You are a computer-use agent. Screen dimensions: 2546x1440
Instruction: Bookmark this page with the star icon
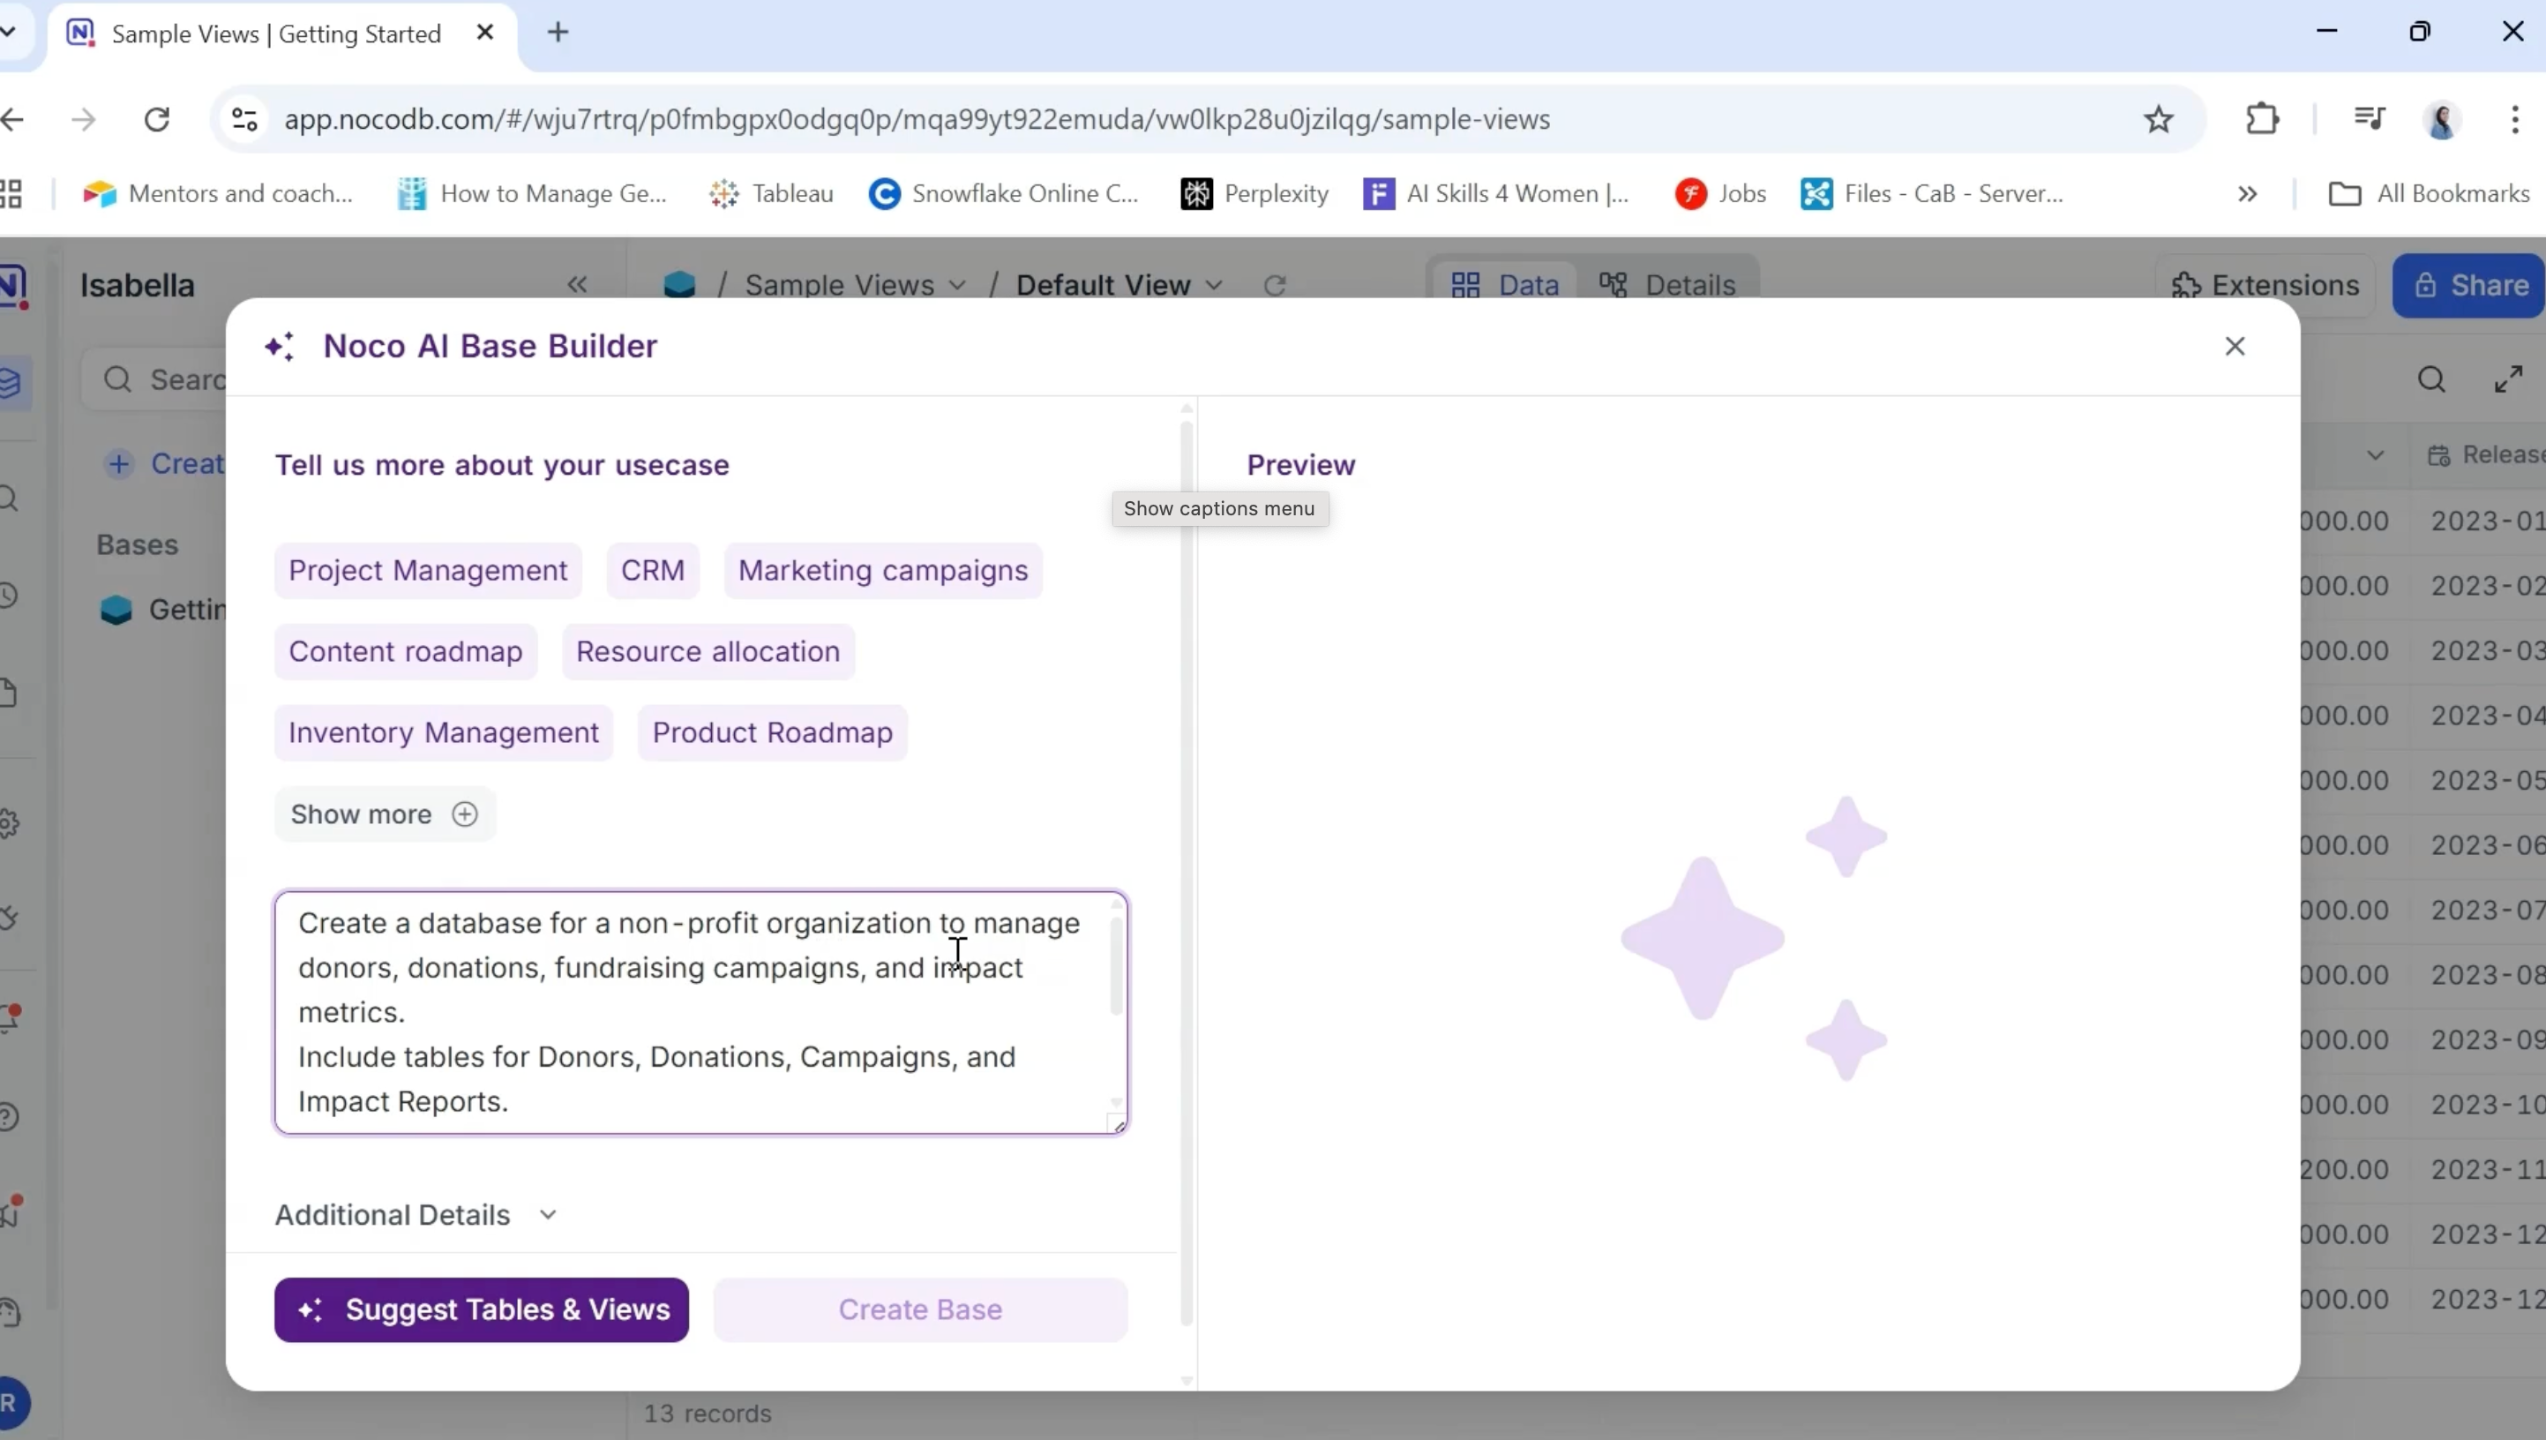[2158, 119]
